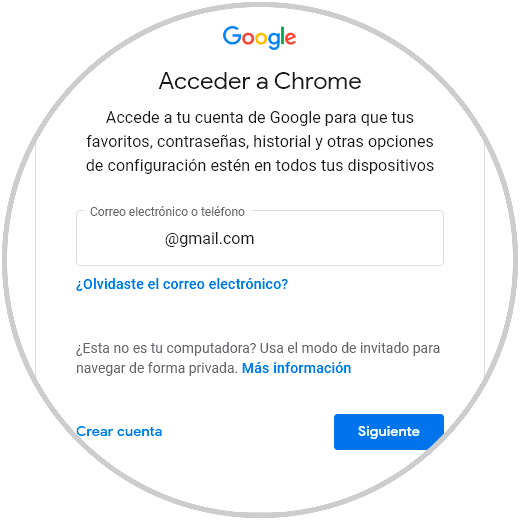Click the hidden username area before @gmail.com
Screen dimensions: 520x520
[123, 239]
